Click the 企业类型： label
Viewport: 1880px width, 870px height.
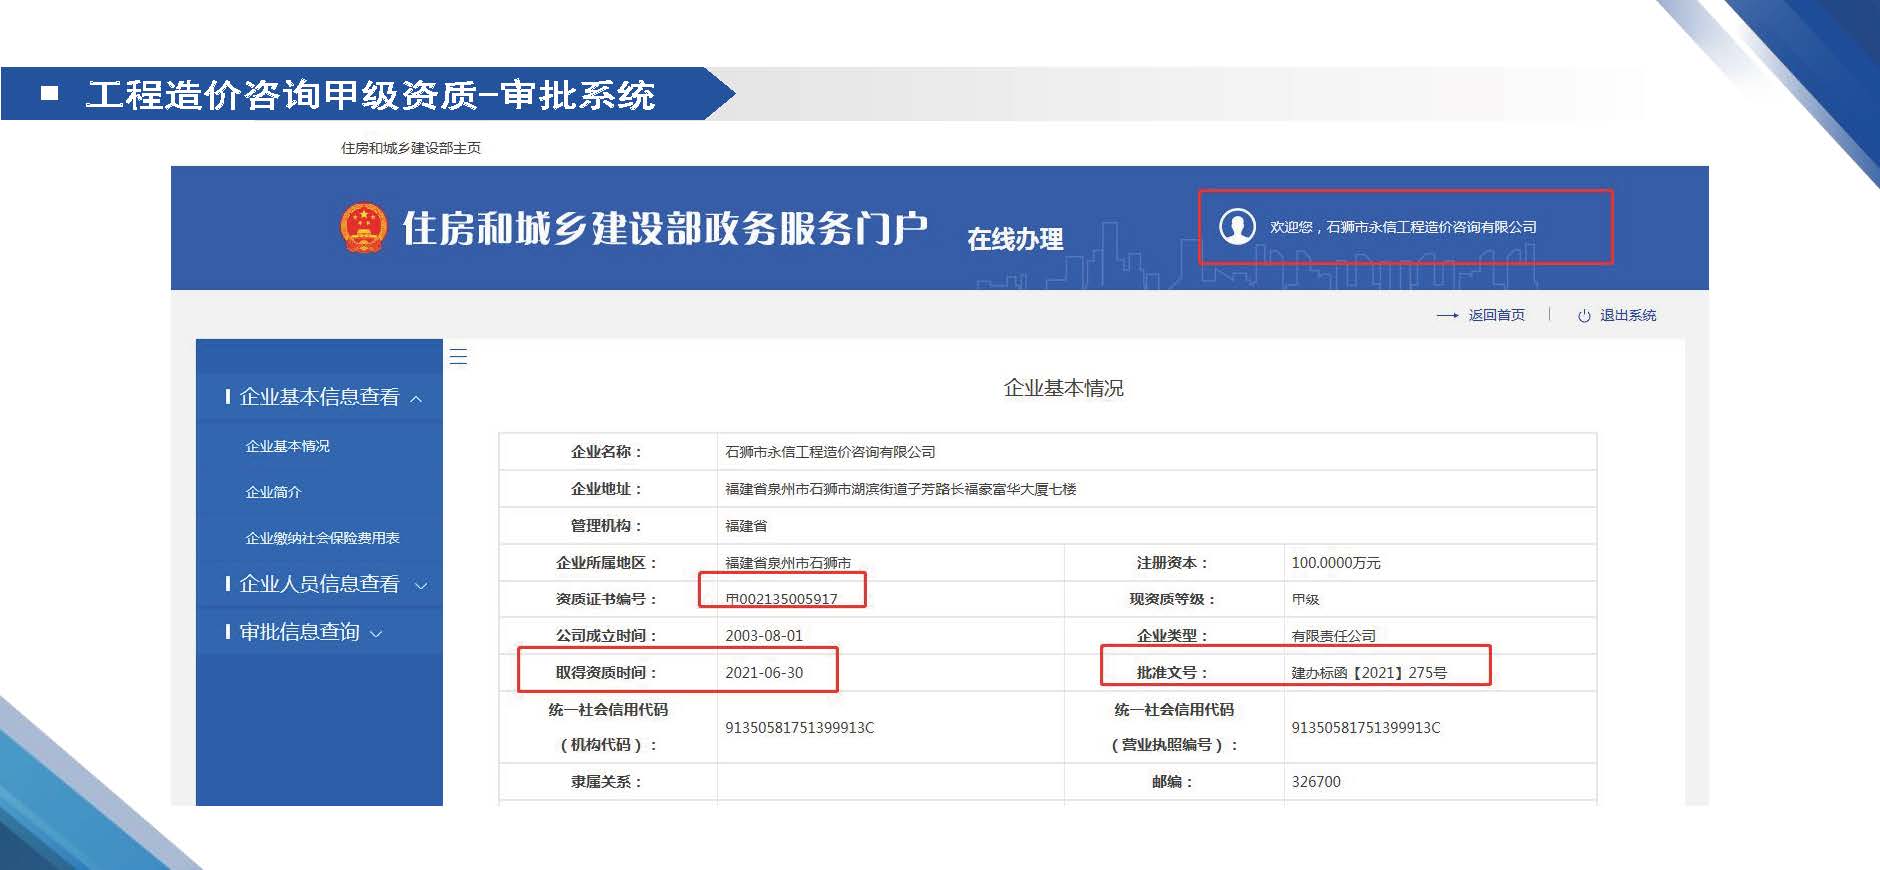tap(1172, 636)
